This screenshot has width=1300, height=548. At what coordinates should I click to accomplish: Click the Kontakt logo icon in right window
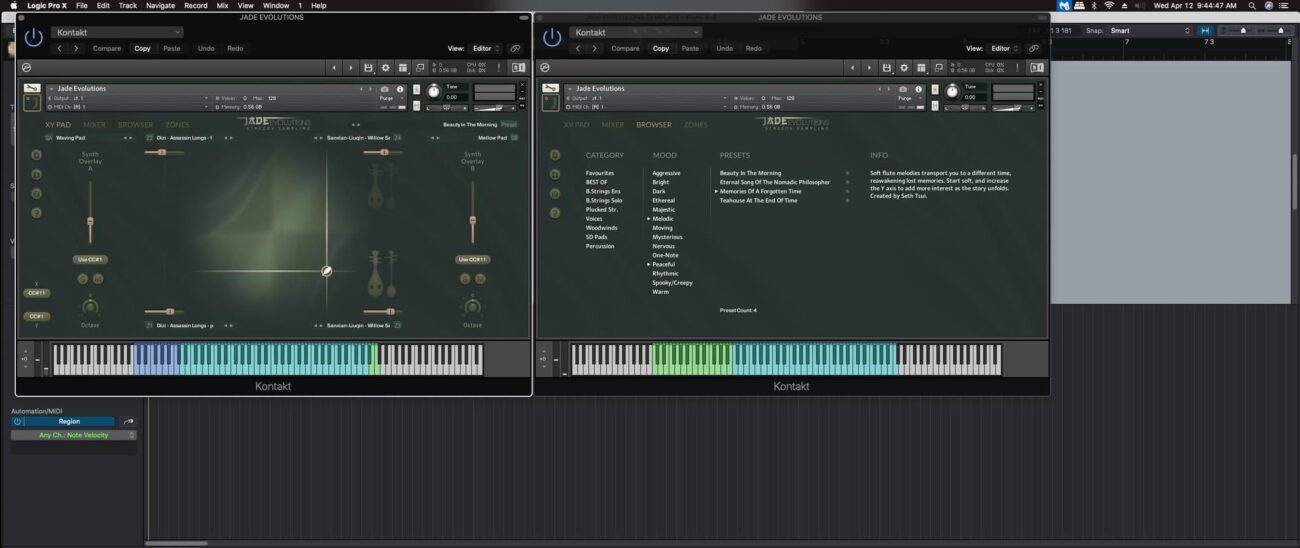[x=545, y=67]
